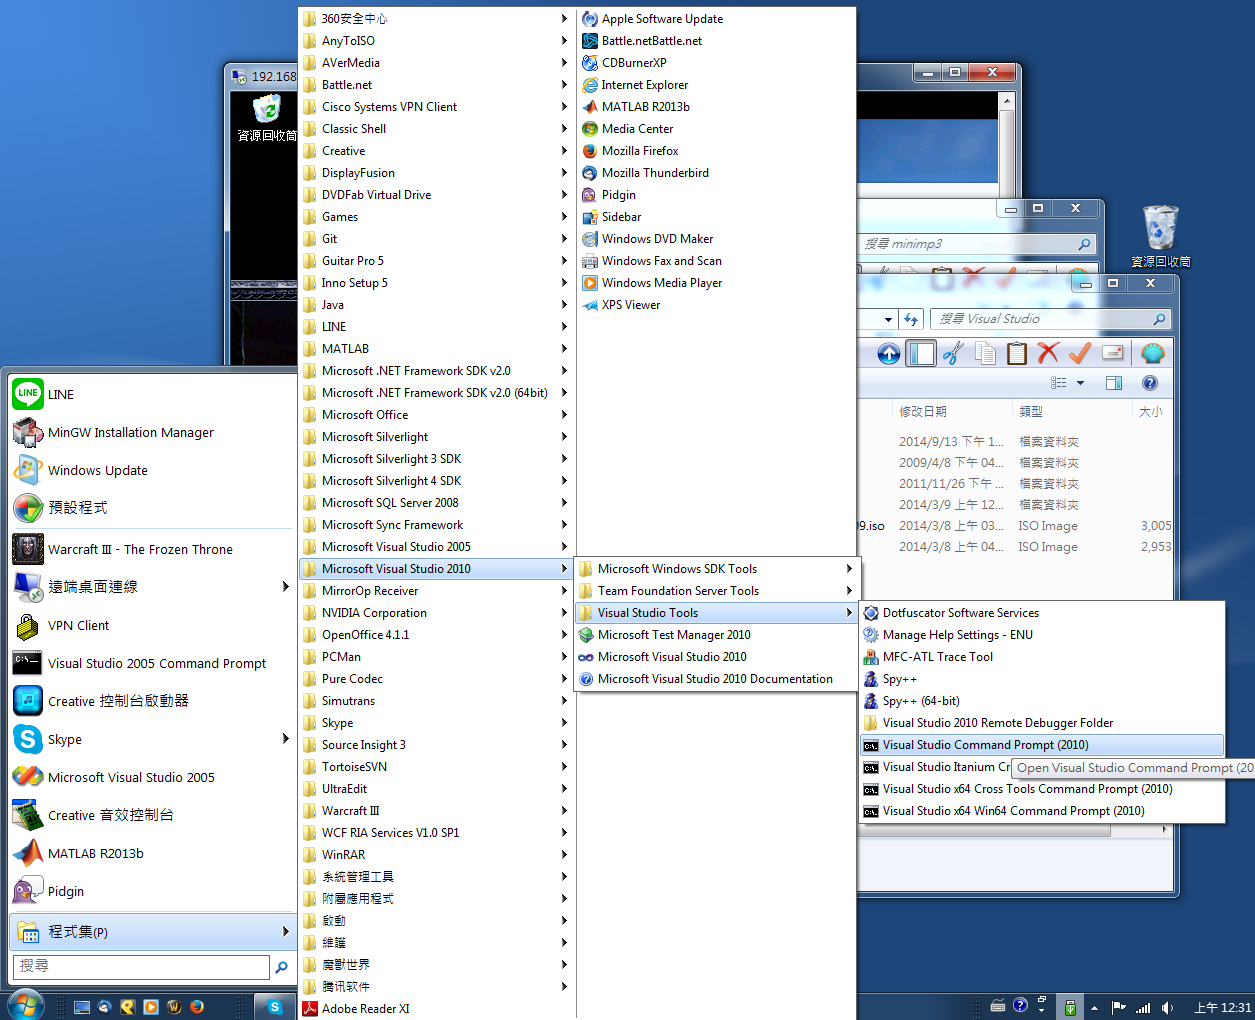Sort by 類型 column header

click(1071, 411)
